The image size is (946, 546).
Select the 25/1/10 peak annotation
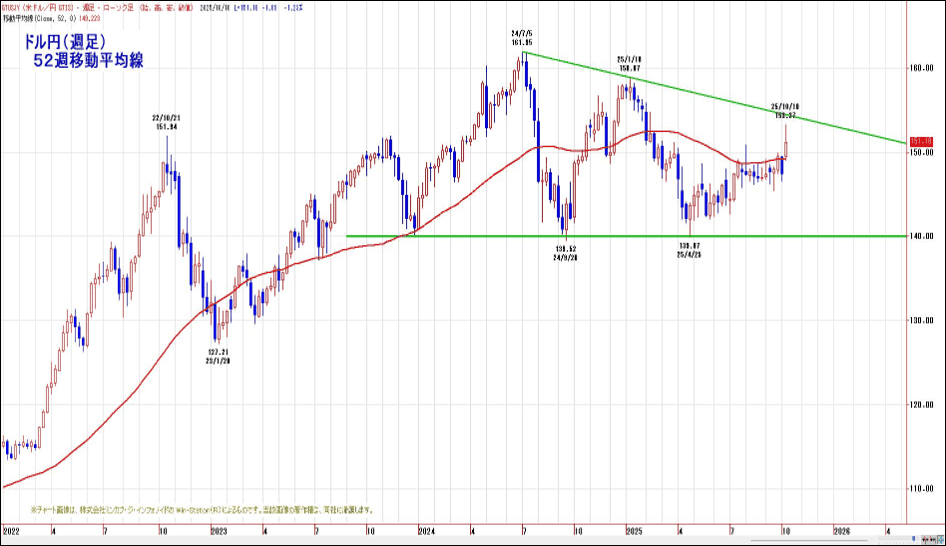629,63
